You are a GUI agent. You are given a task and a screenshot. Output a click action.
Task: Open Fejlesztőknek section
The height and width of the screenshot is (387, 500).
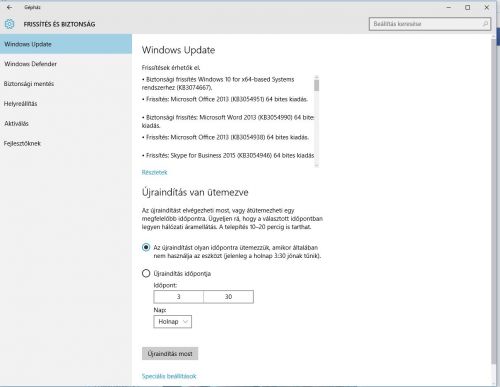tap(66, 144)
